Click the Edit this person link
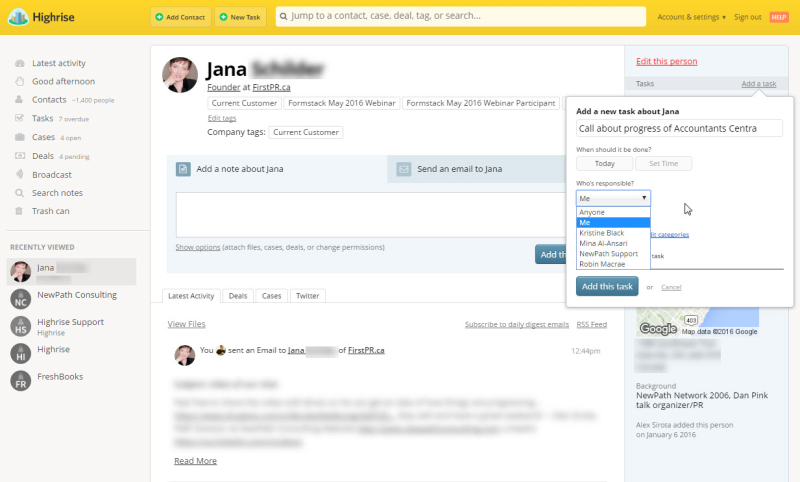This screenshot has height=482, width=800. pyautogui.click(x=666, y=61)
